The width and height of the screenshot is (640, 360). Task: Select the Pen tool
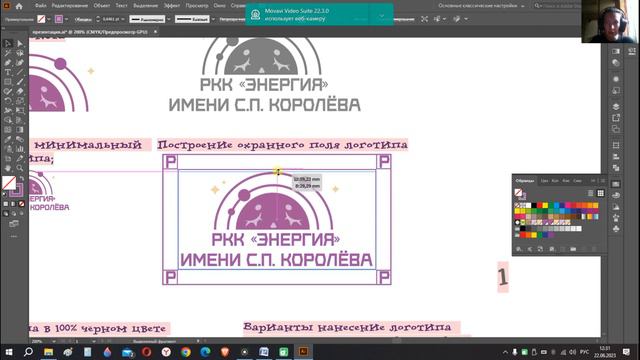tap(8, 62)
